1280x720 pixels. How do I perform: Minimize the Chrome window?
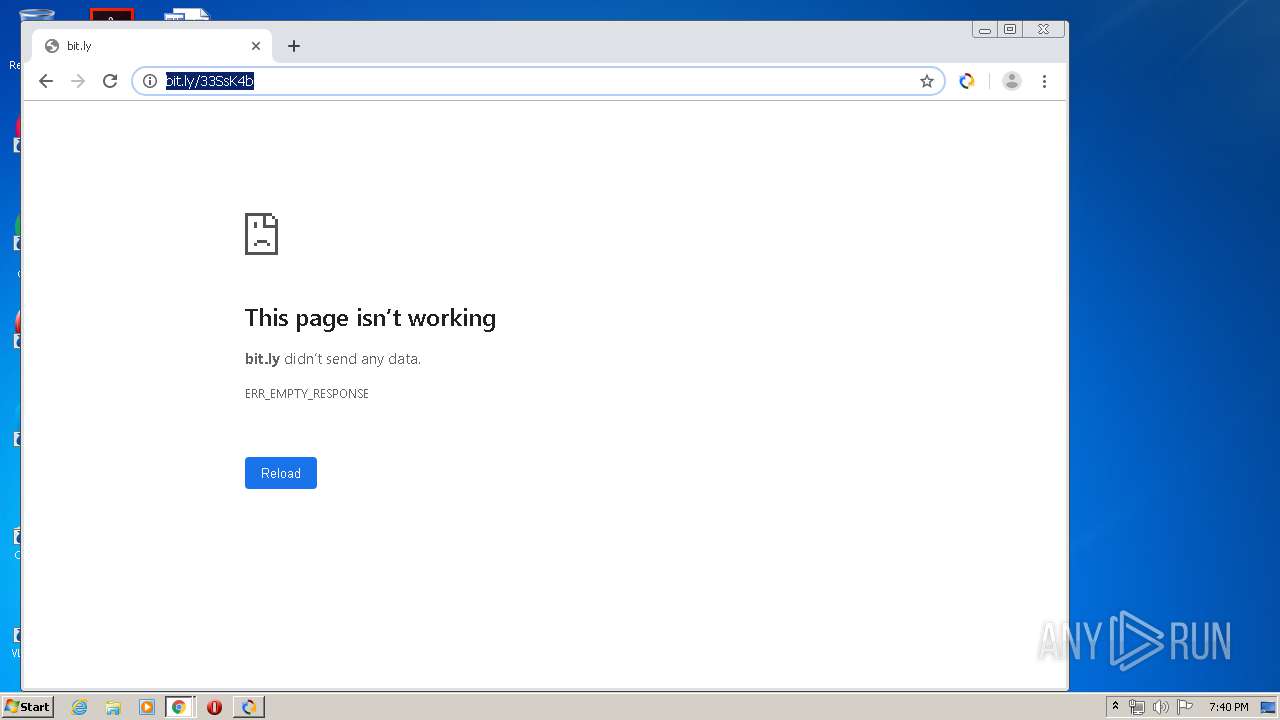[985, 30]
